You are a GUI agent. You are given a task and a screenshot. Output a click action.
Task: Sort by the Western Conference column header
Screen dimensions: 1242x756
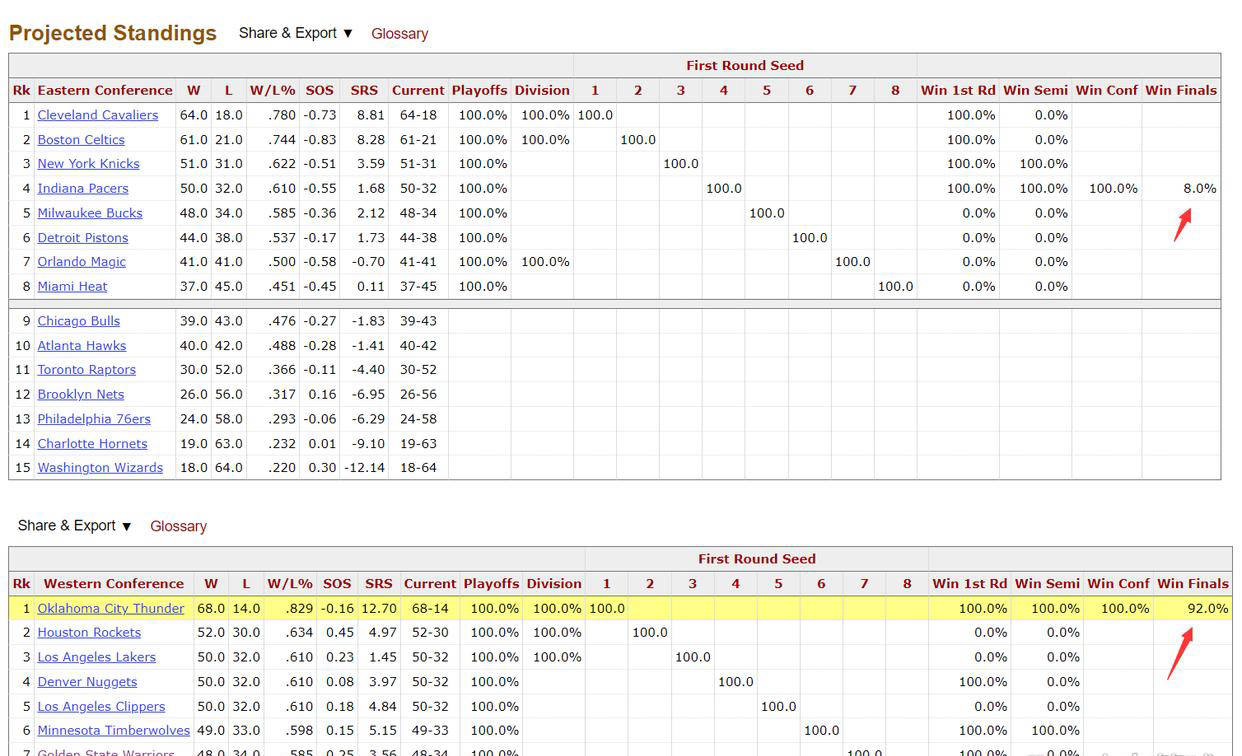(114, 584)
